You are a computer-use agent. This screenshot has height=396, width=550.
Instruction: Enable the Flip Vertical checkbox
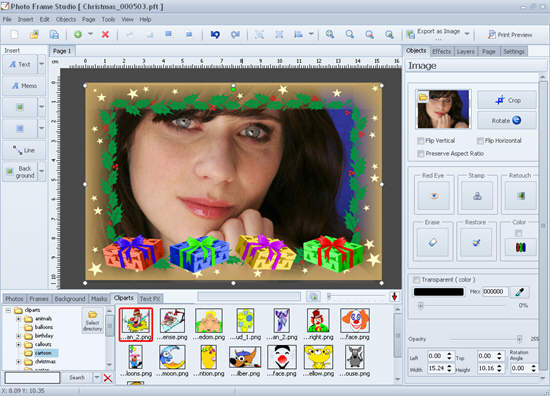coord(421,141)
